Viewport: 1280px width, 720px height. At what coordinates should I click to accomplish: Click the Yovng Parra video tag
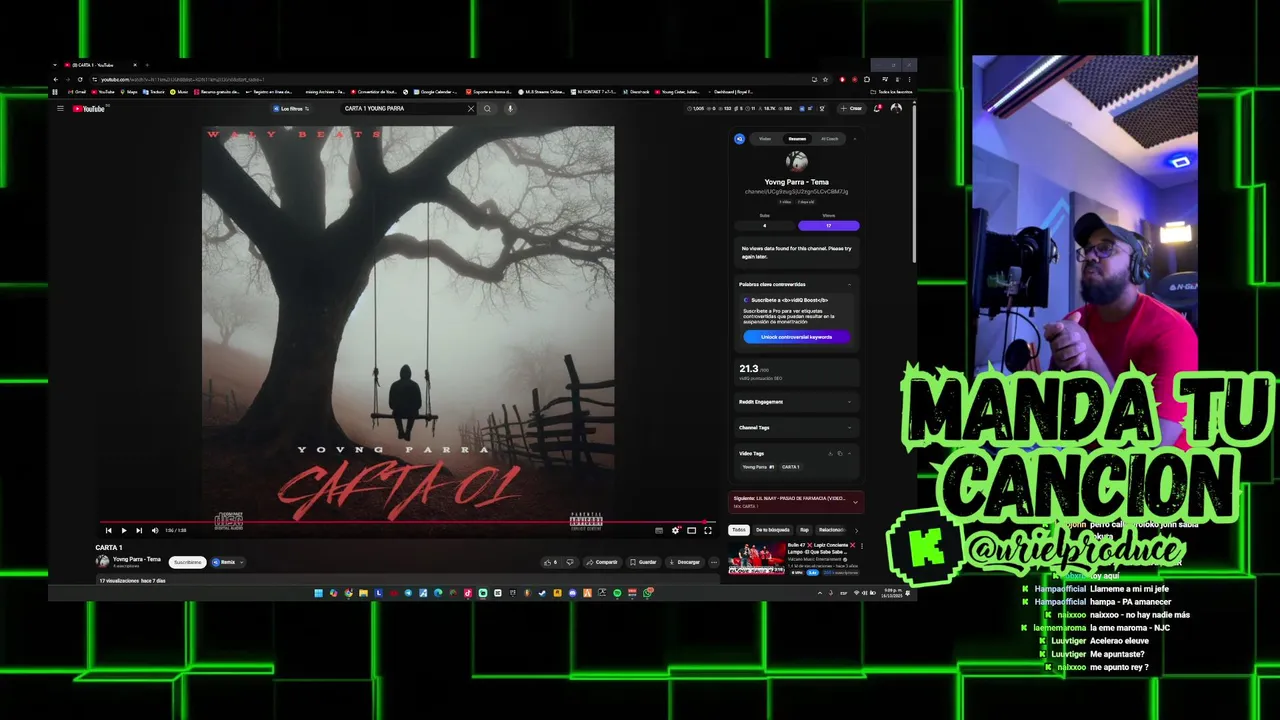[758, 467]
